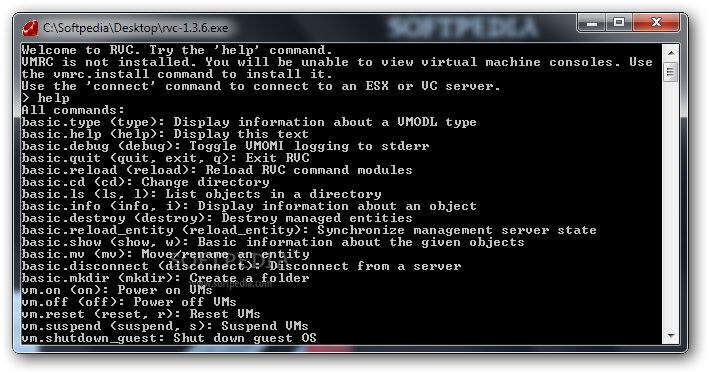Click the 'VMRC is not installed' line
The image size is (709, 374).
(337, 62)
